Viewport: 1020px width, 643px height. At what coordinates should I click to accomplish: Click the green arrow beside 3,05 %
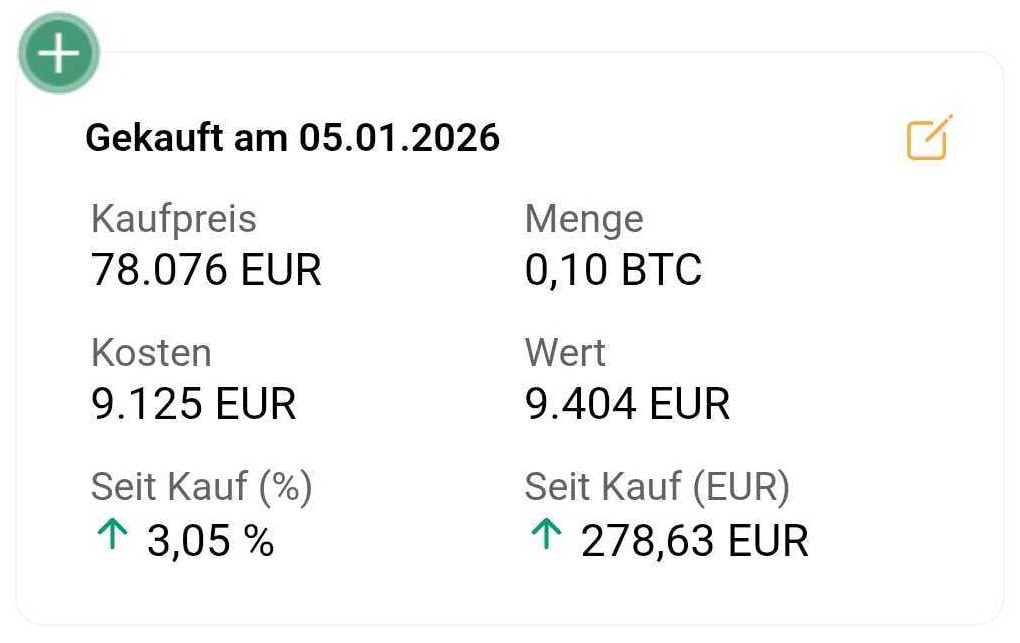tap(111, 536)
